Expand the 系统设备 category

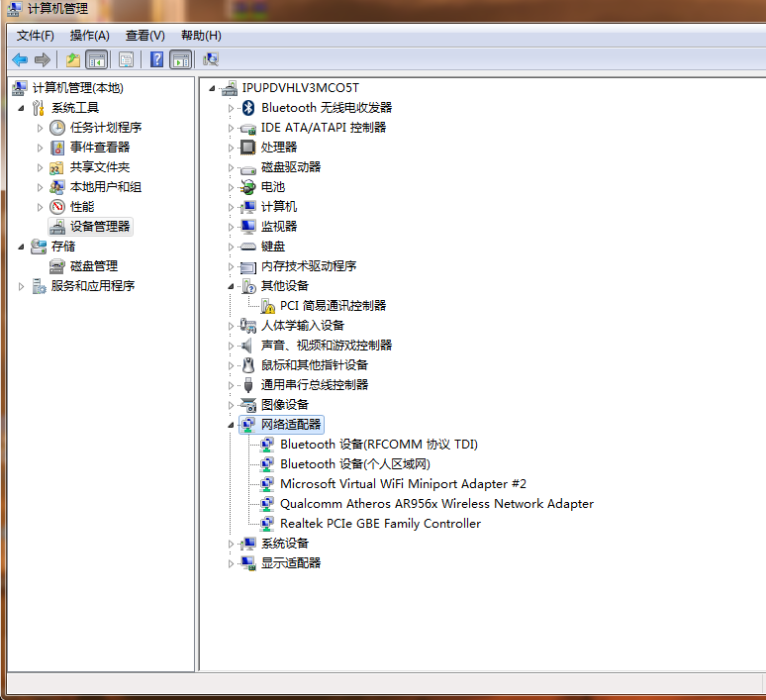(x=231, y=544)
